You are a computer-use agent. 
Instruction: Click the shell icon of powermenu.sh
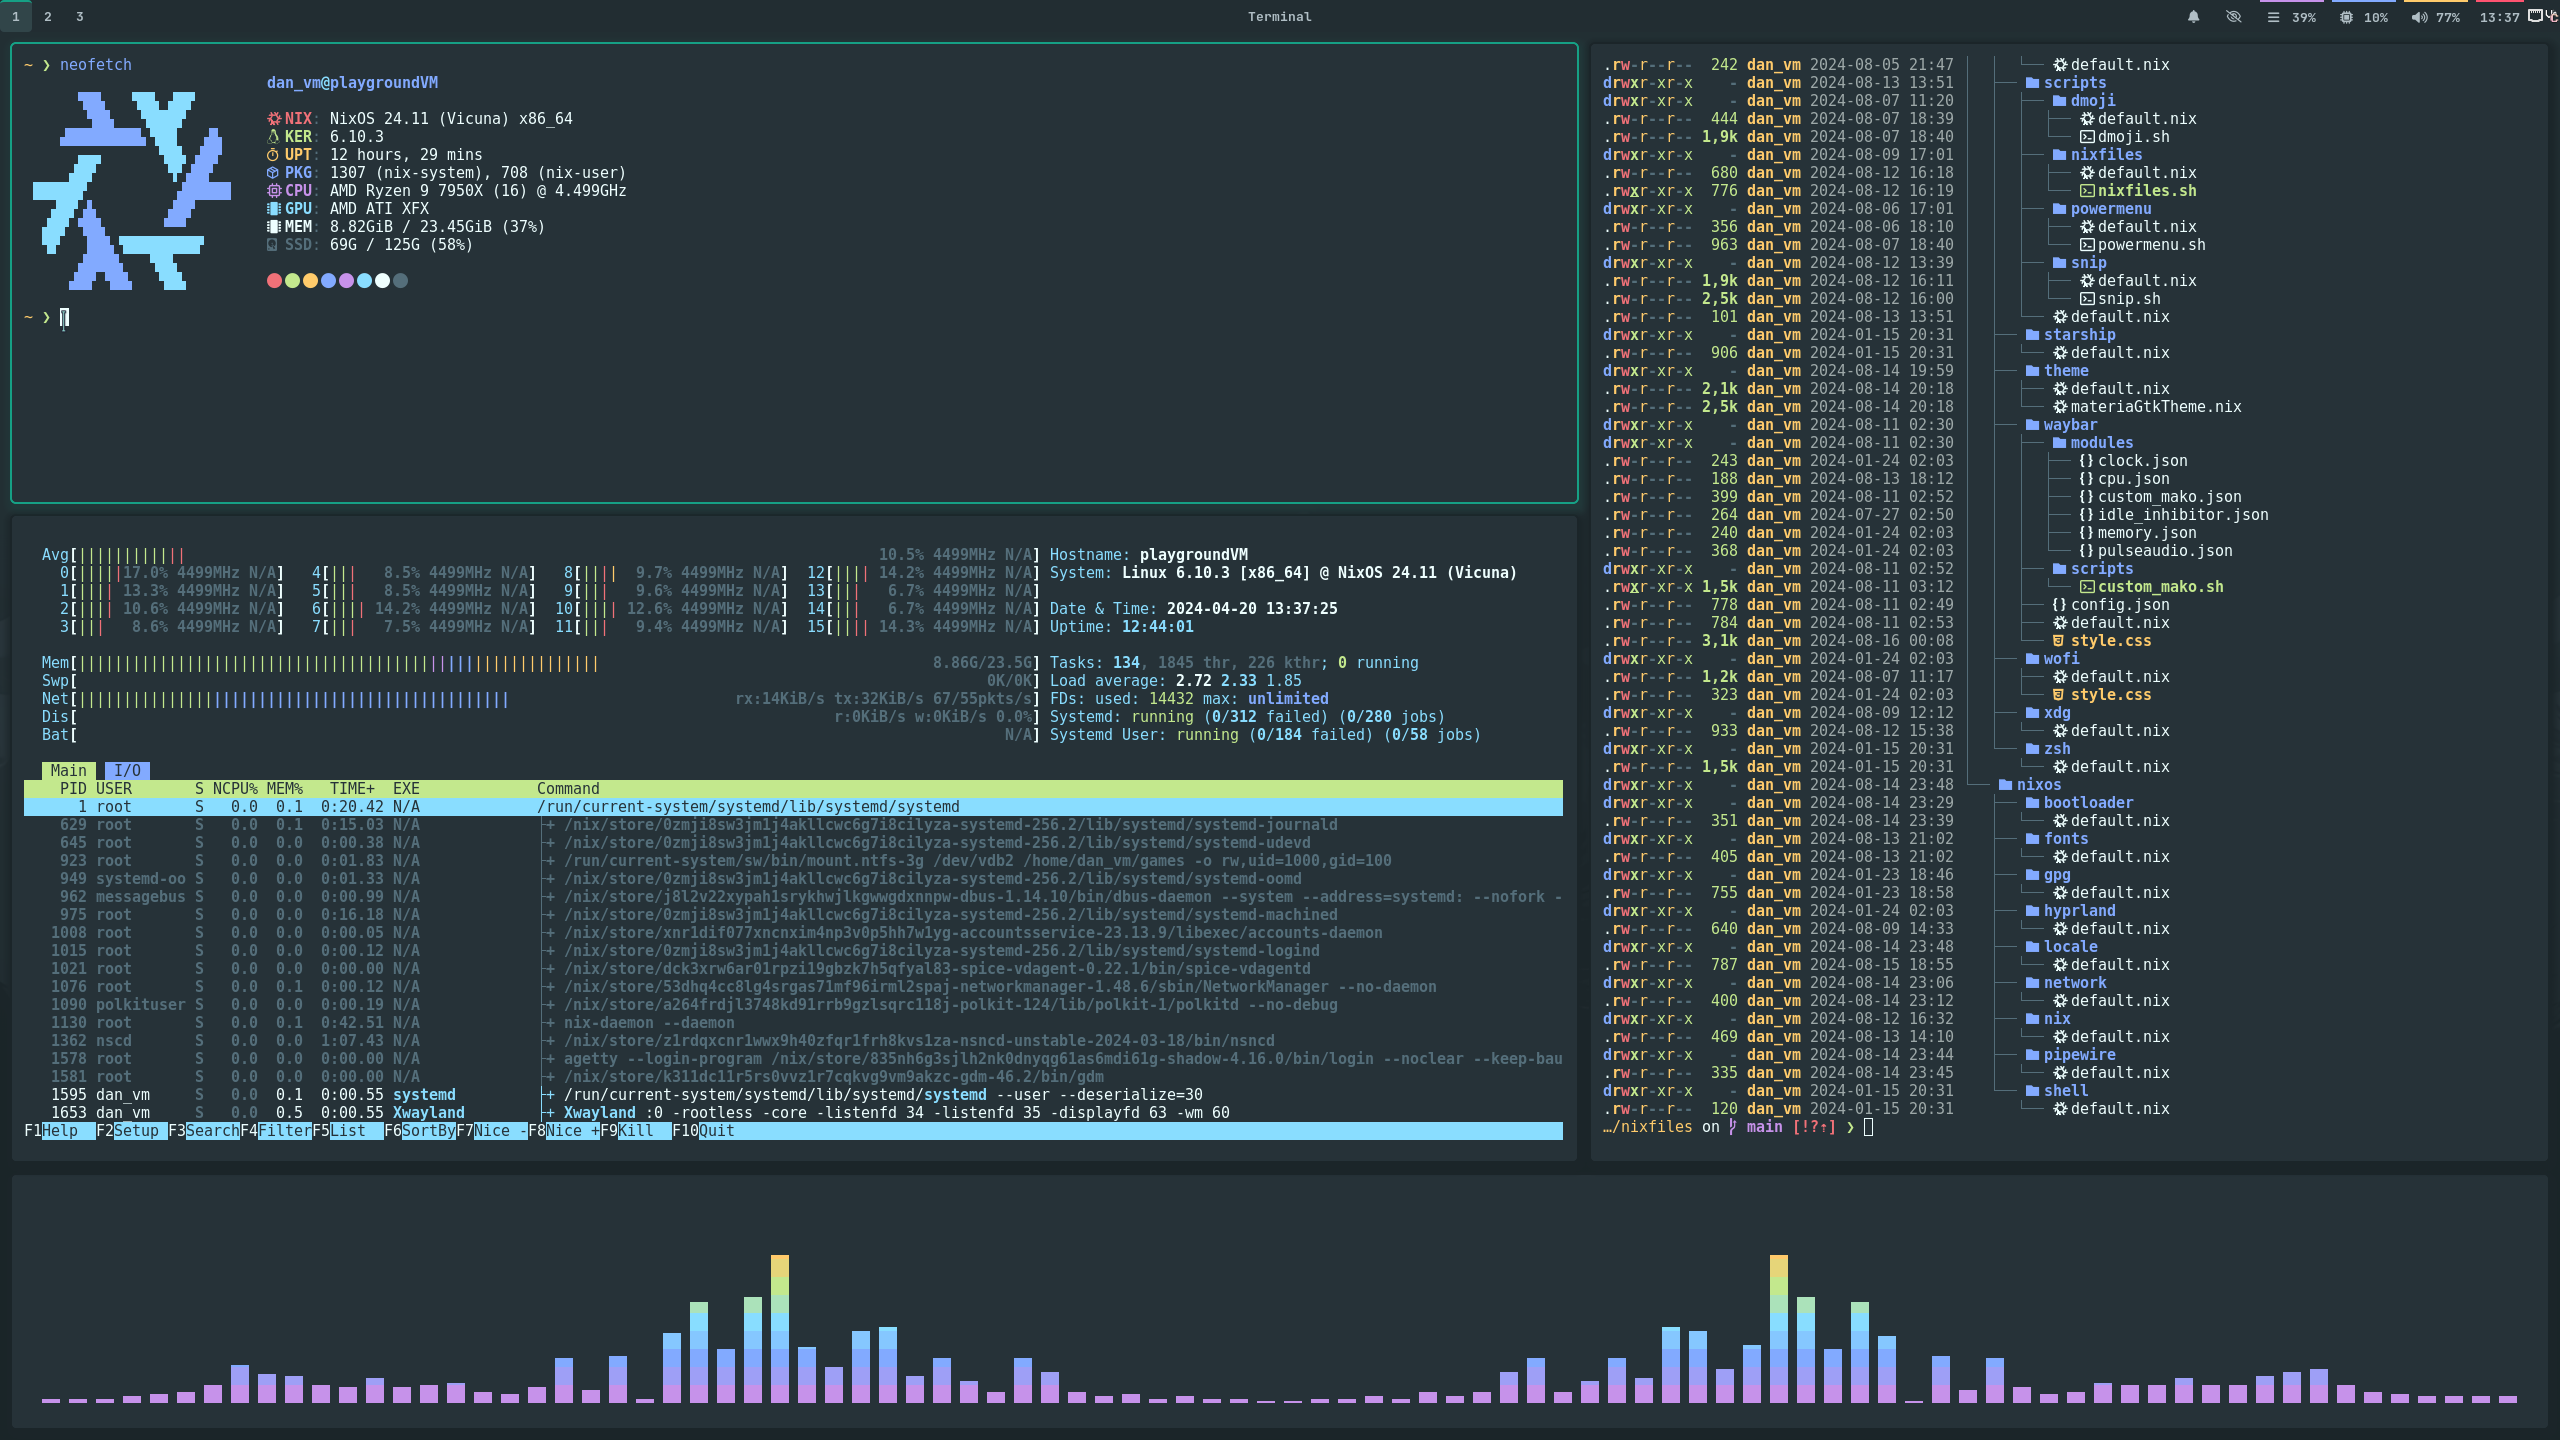coord(2087,244)
